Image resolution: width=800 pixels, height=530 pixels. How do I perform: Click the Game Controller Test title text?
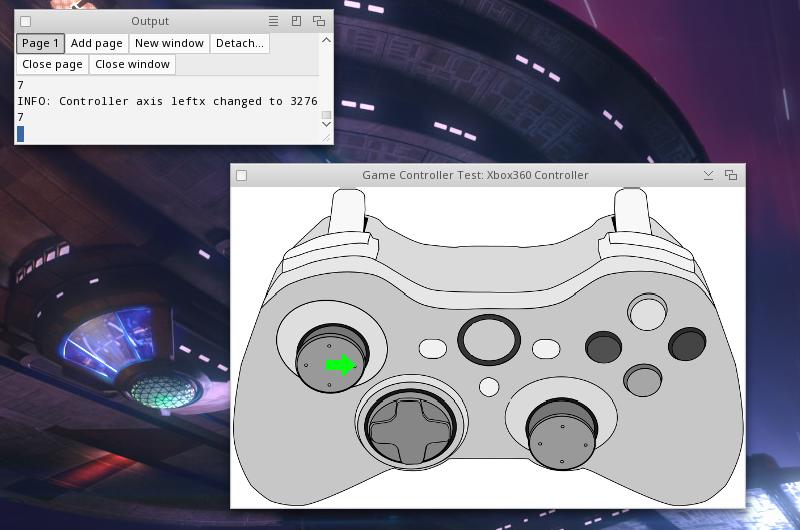[x=475, y=175]
